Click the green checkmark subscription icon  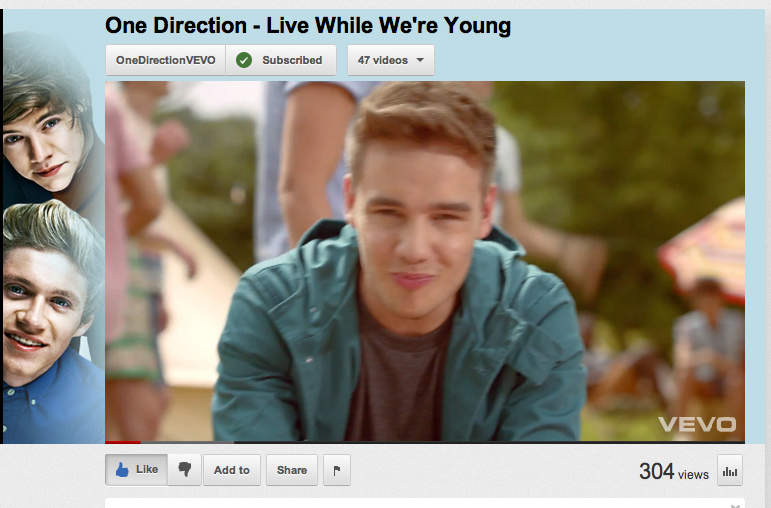[244, 60]
